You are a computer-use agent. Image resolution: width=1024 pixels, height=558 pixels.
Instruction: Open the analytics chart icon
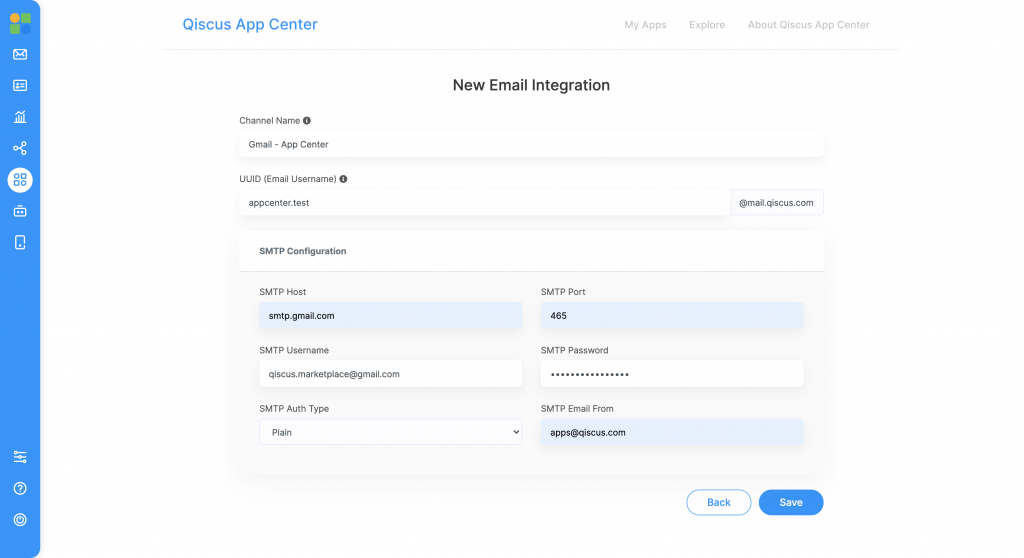(20, 117)
